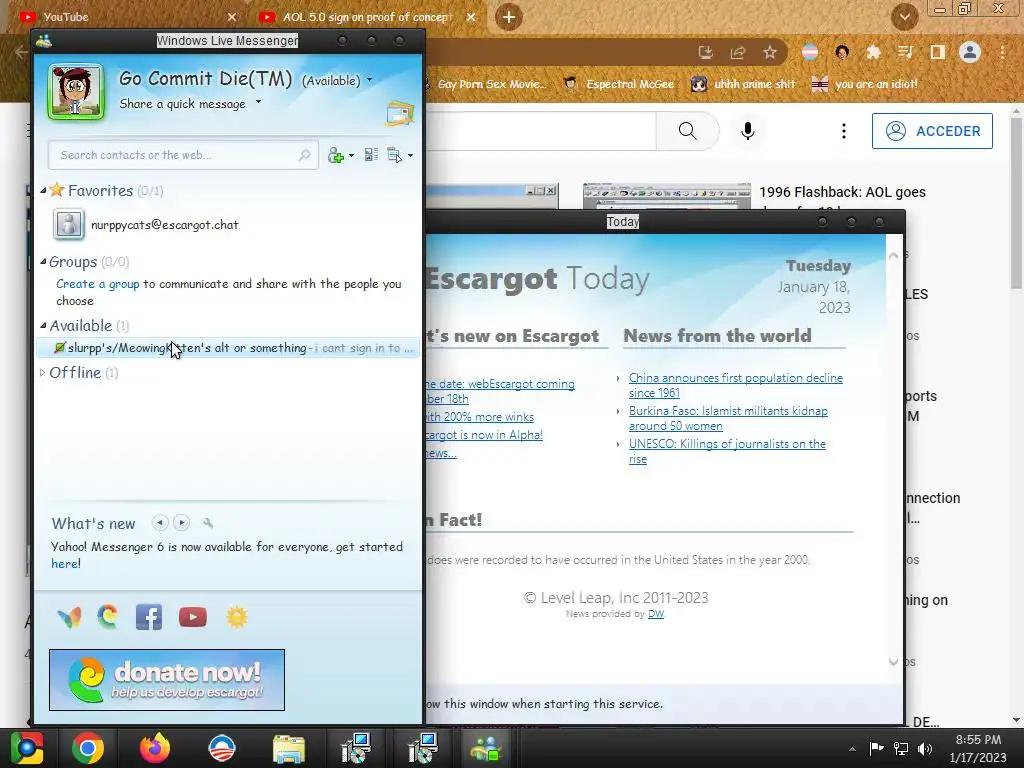Click the install app icon in address bar
This screenshot has height=768, width=1024.
click(x=705, y=52)
